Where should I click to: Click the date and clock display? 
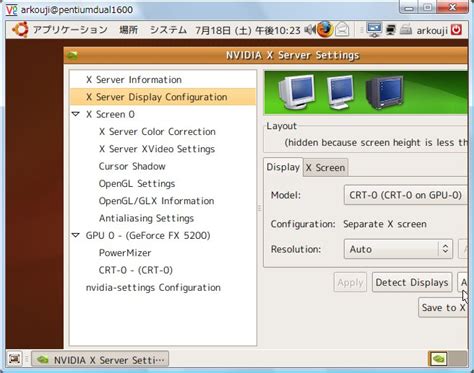(248, 30)
